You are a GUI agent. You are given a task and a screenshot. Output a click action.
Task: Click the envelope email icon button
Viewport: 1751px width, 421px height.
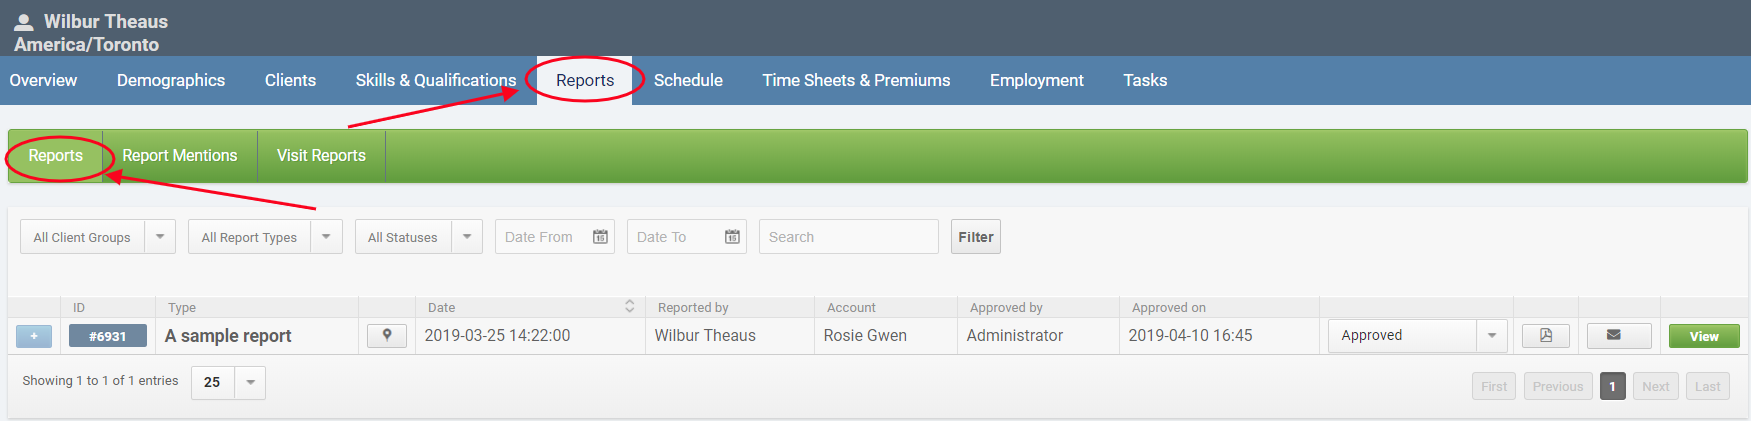coord(1613,336)
